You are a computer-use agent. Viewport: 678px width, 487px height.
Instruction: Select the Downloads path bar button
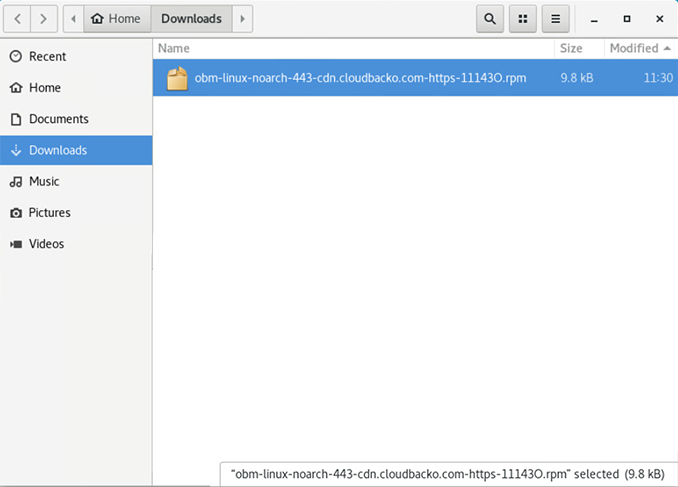click(192, 19)
